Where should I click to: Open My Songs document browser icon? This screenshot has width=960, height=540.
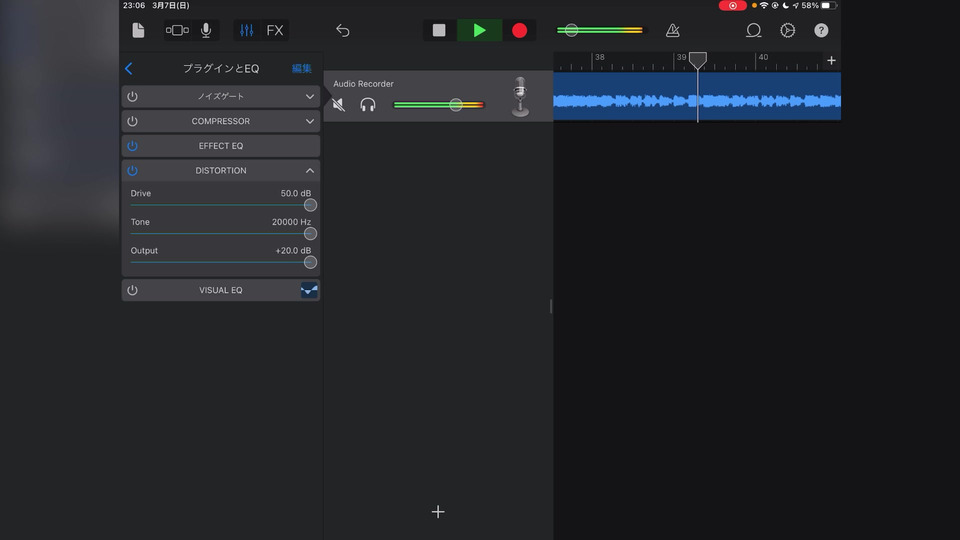[x=138, y=30]
